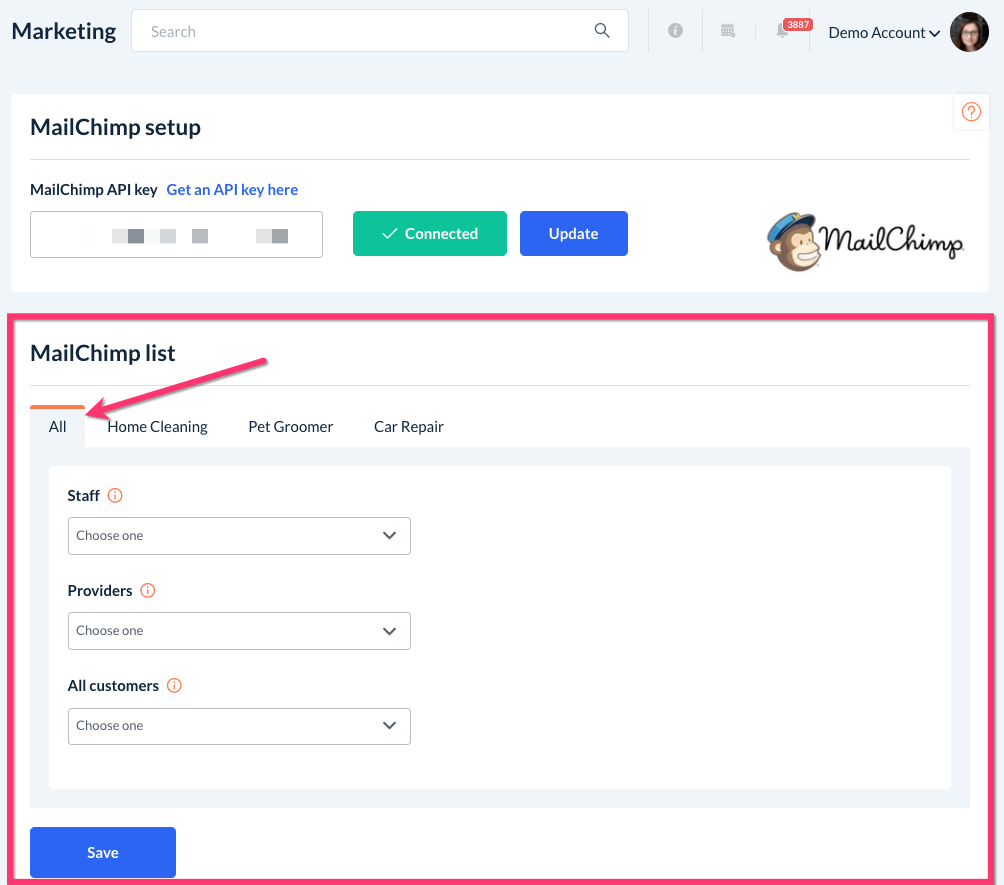Click the search magnifier icon

point(602,31)
